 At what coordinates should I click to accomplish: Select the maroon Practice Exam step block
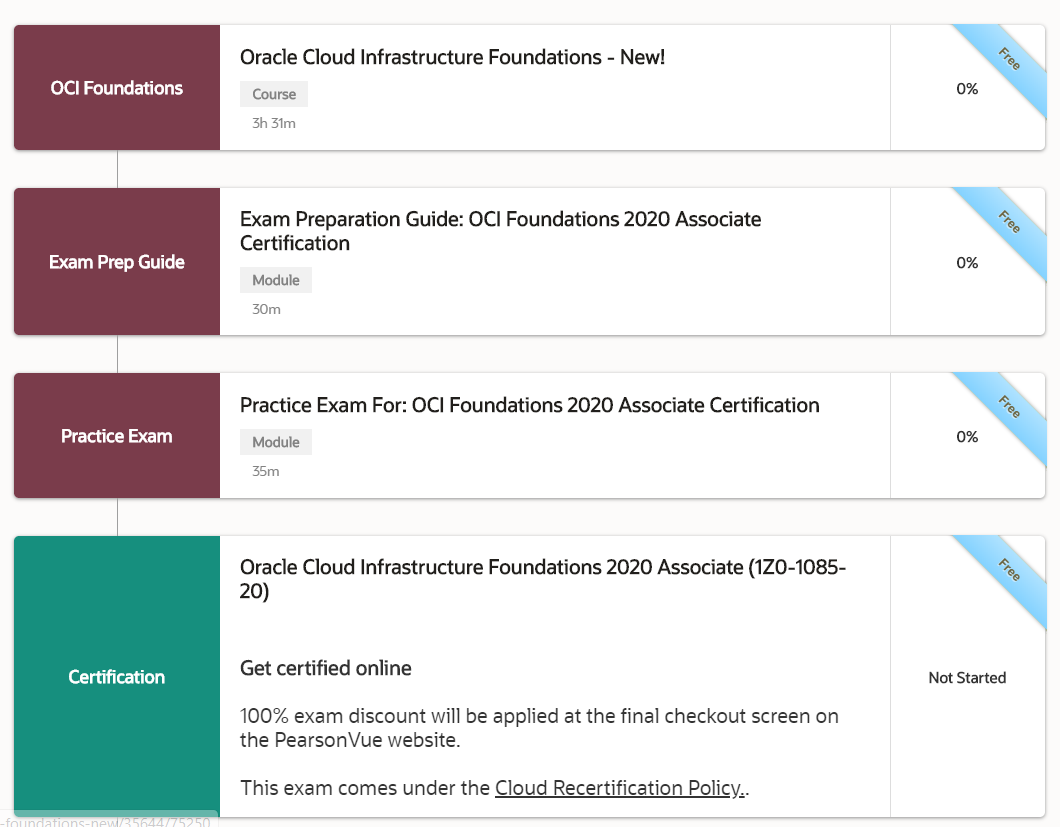(117, 436)
